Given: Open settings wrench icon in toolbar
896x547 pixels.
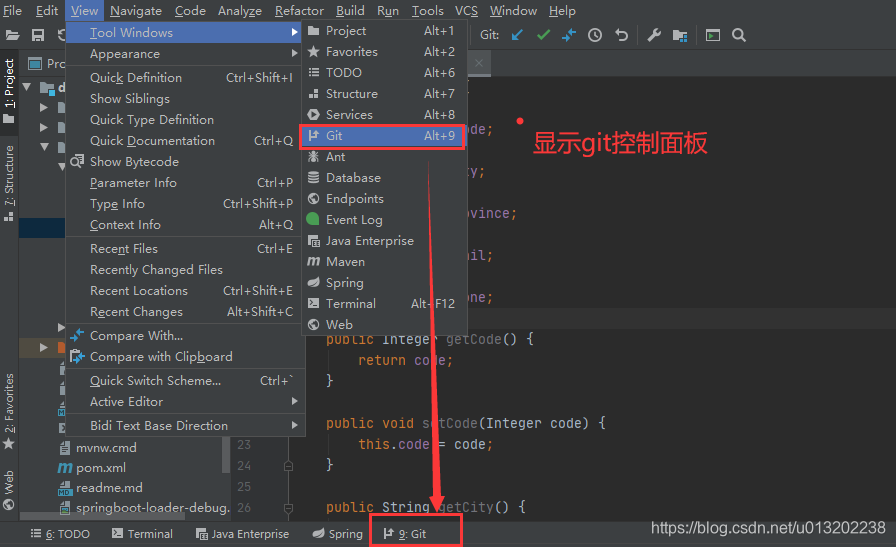Looking at the screenshot, I should [x=654, y=35].
